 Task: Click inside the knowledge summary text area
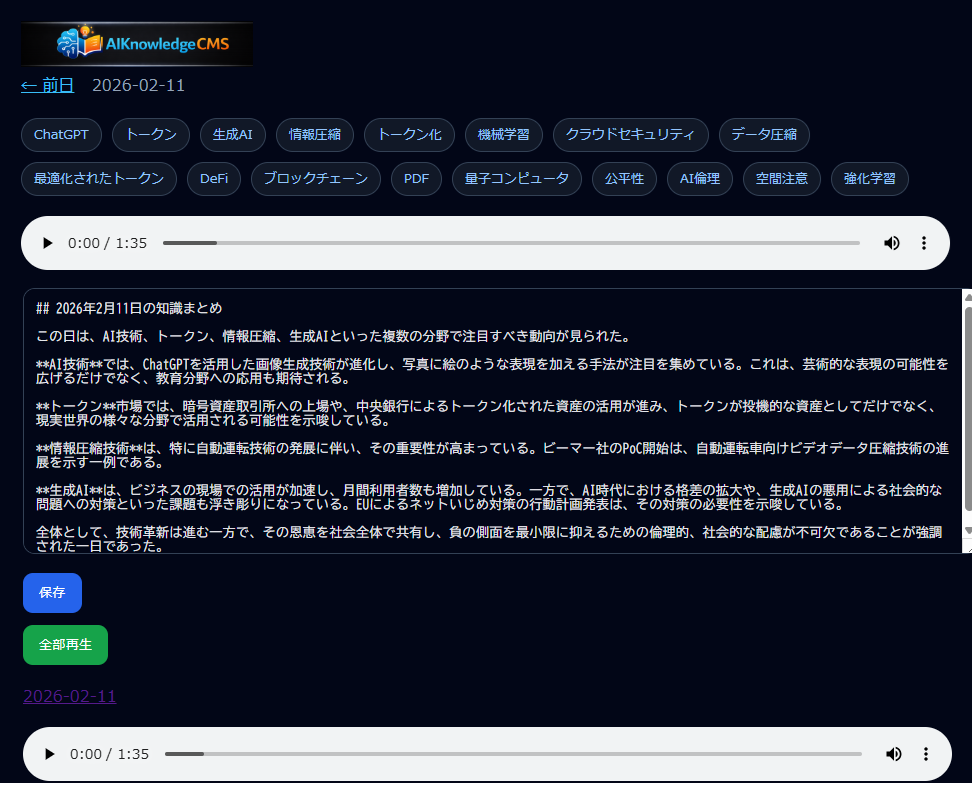[x=490, y=420]
